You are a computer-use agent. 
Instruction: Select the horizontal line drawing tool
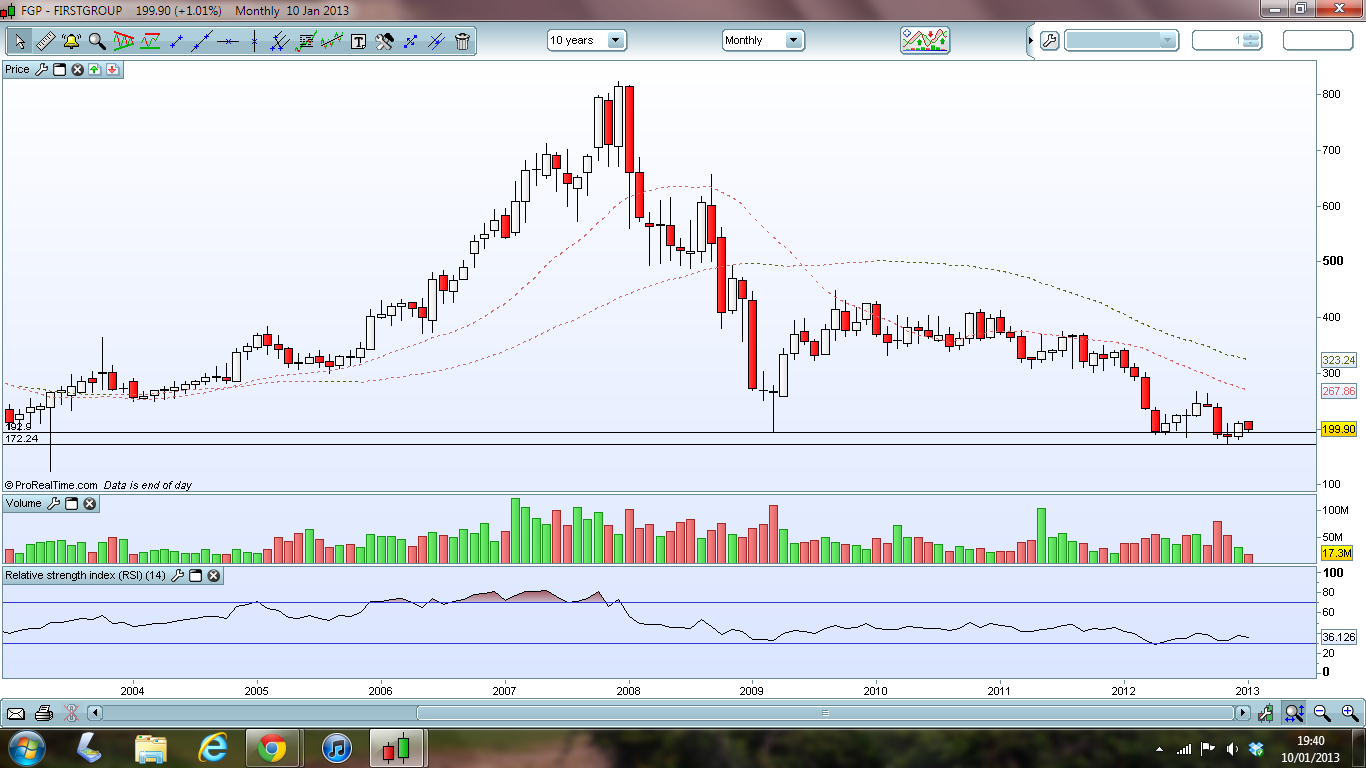pos(229,41)
